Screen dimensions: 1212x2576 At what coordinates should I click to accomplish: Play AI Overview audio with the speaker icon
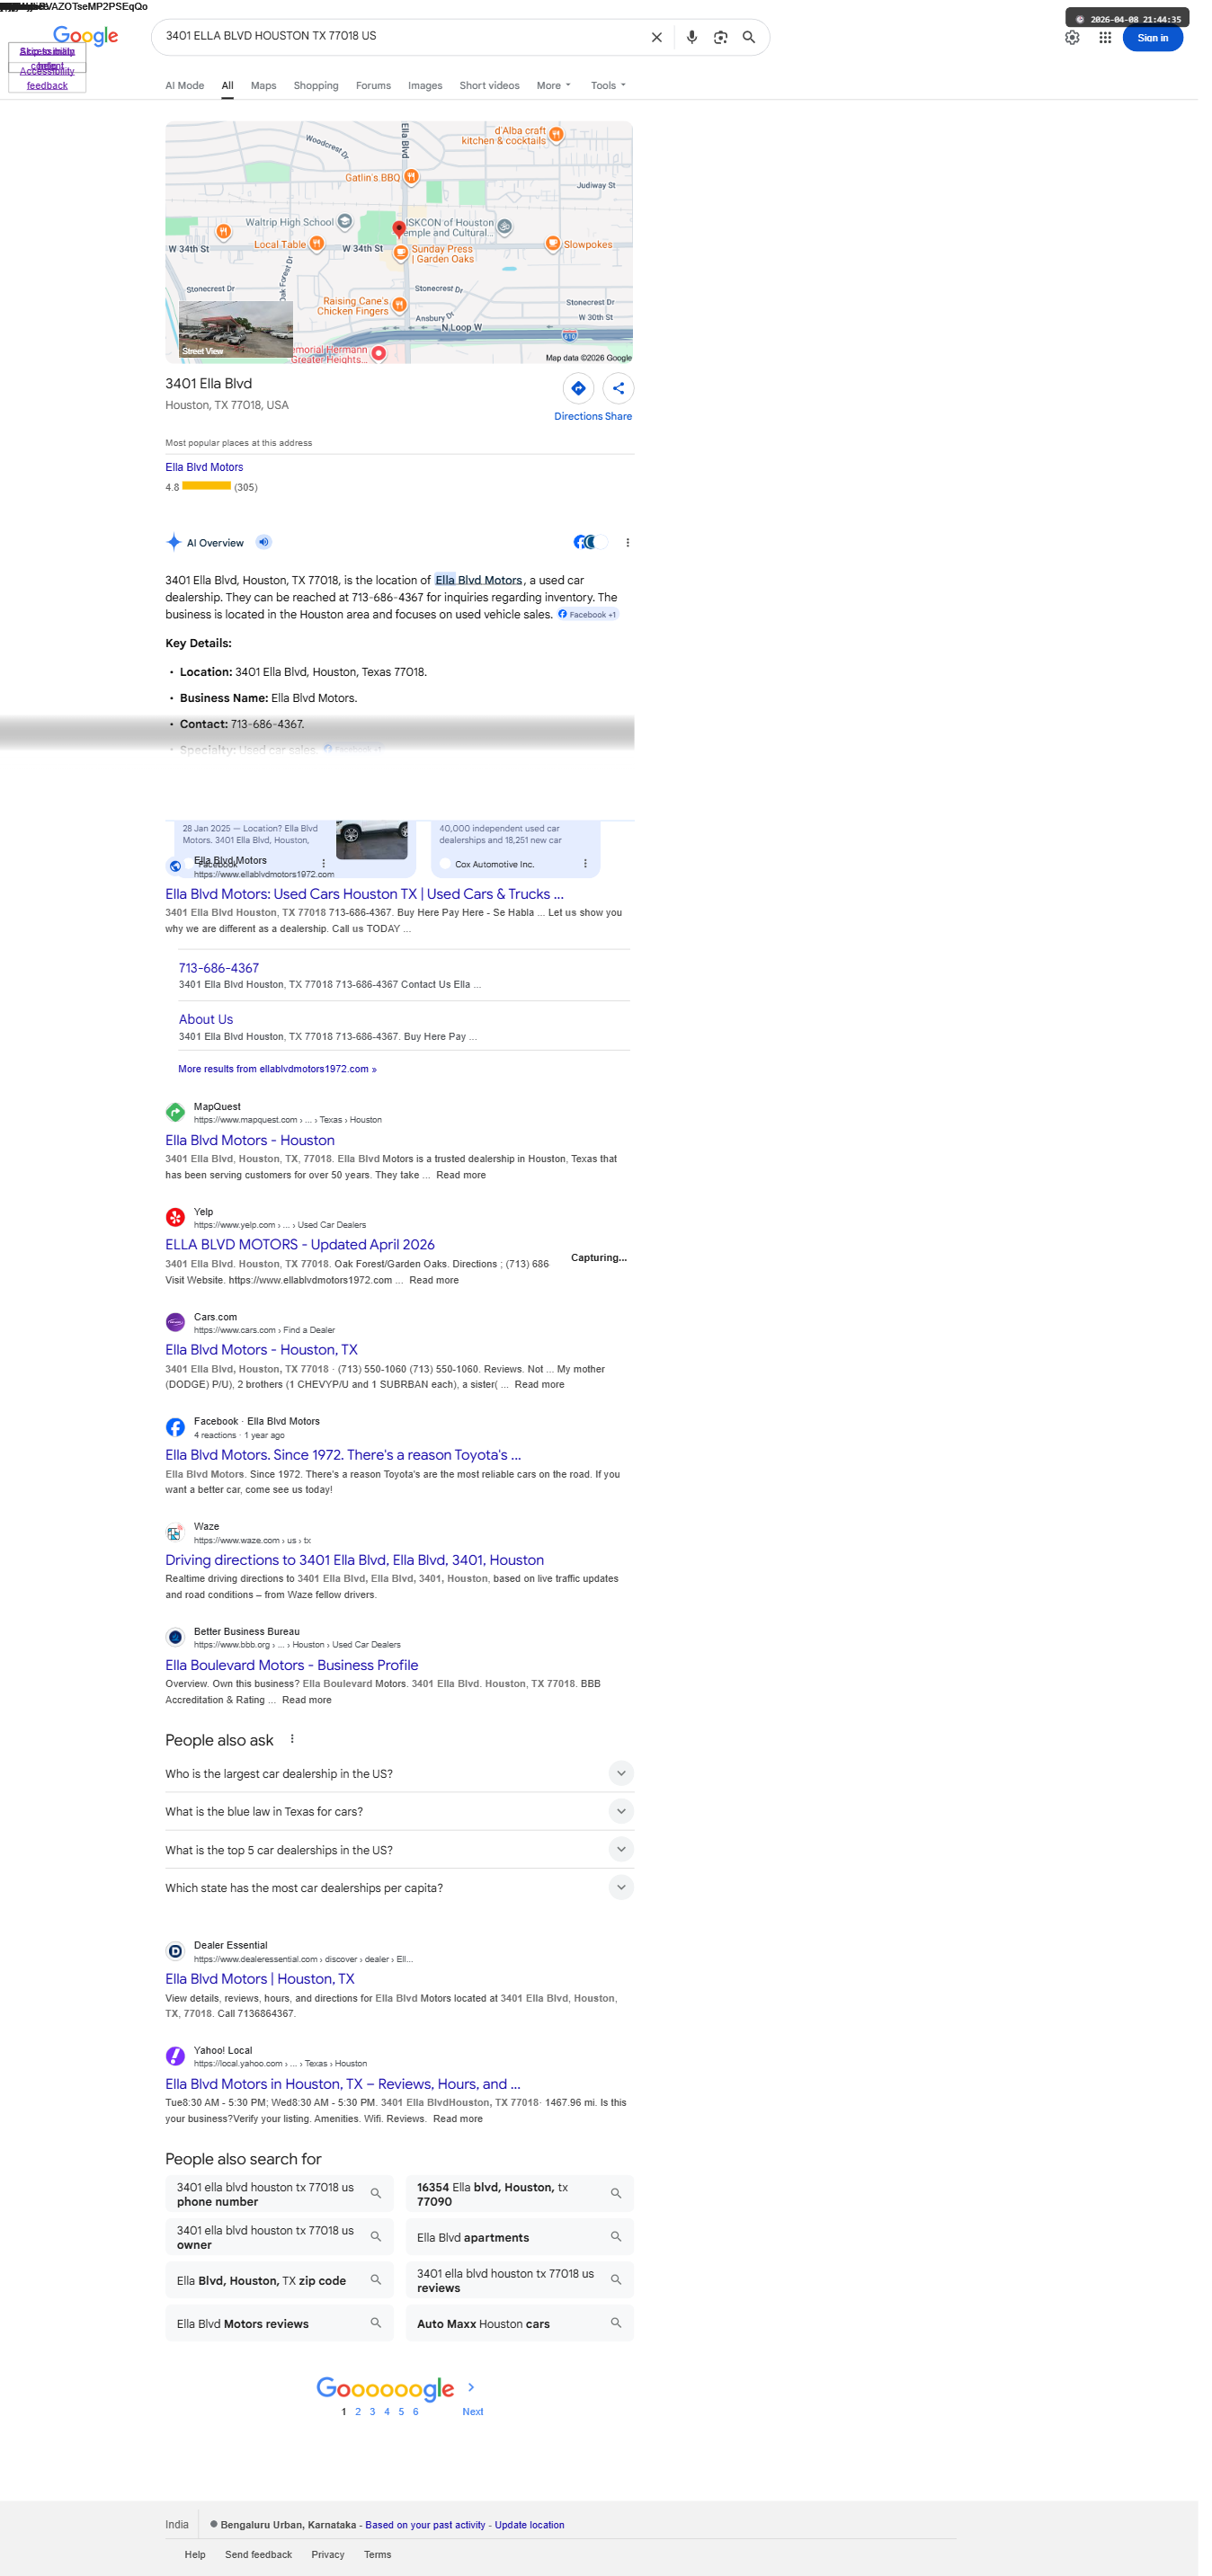tap(264, 542)
